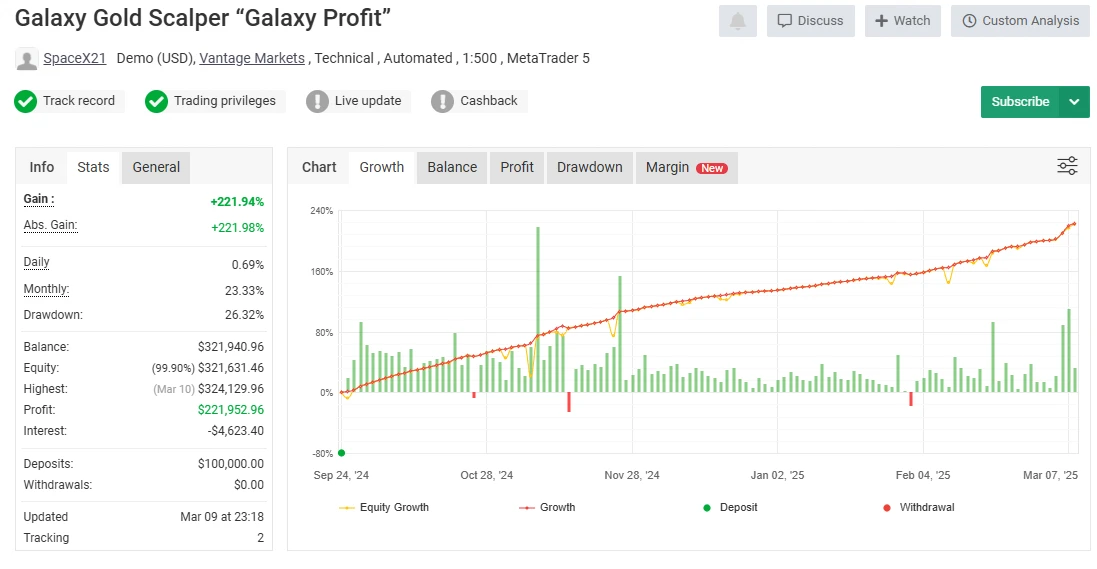Click the green deposit dot on chart
Image resolution: width=1097 pixels, height=569 pixels.
click(341, 453)
